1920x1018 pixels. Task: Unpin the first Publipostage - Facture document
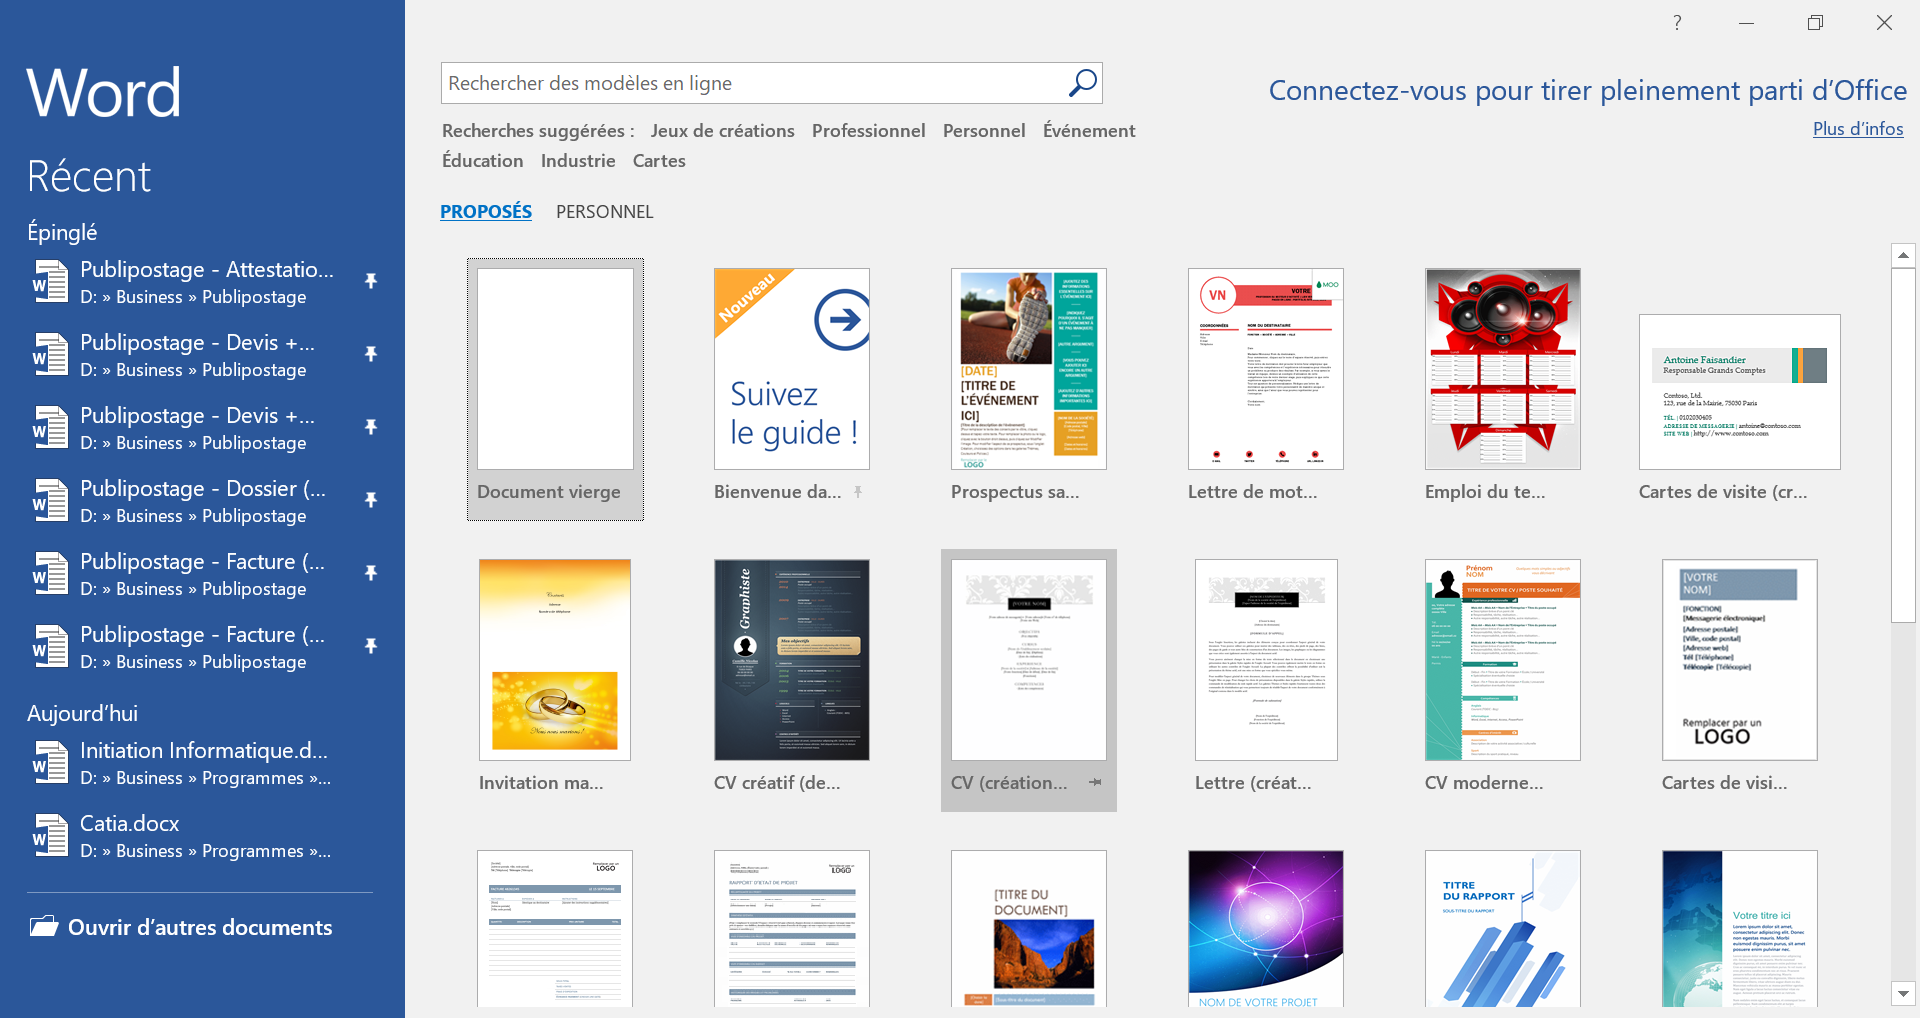tap(371, 573)
